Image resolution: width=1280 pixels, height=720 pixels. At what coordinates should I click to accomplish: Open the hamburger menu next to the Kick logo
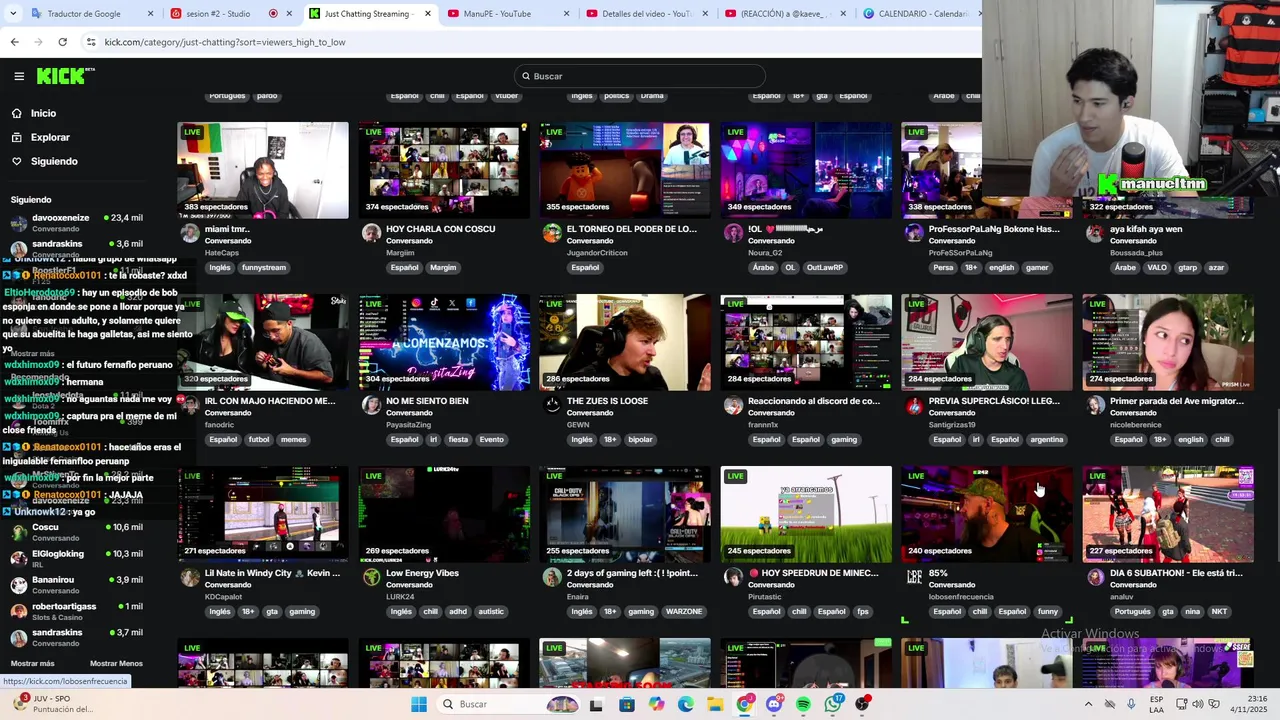point(19,76)
